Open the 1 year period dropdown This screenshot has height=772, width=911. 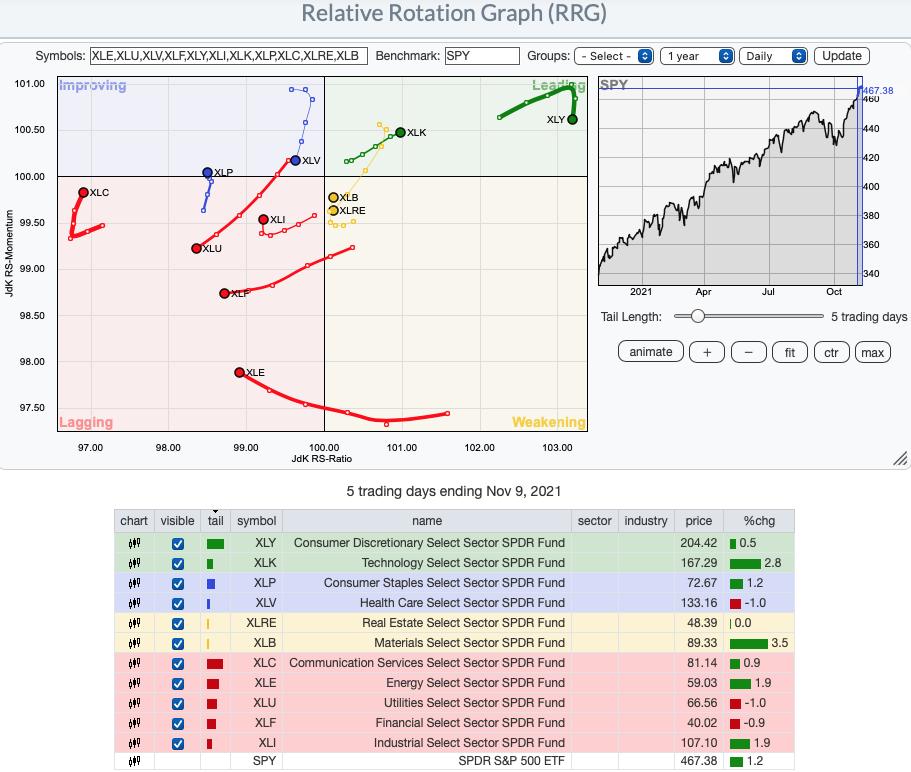(x=697, y=56)
